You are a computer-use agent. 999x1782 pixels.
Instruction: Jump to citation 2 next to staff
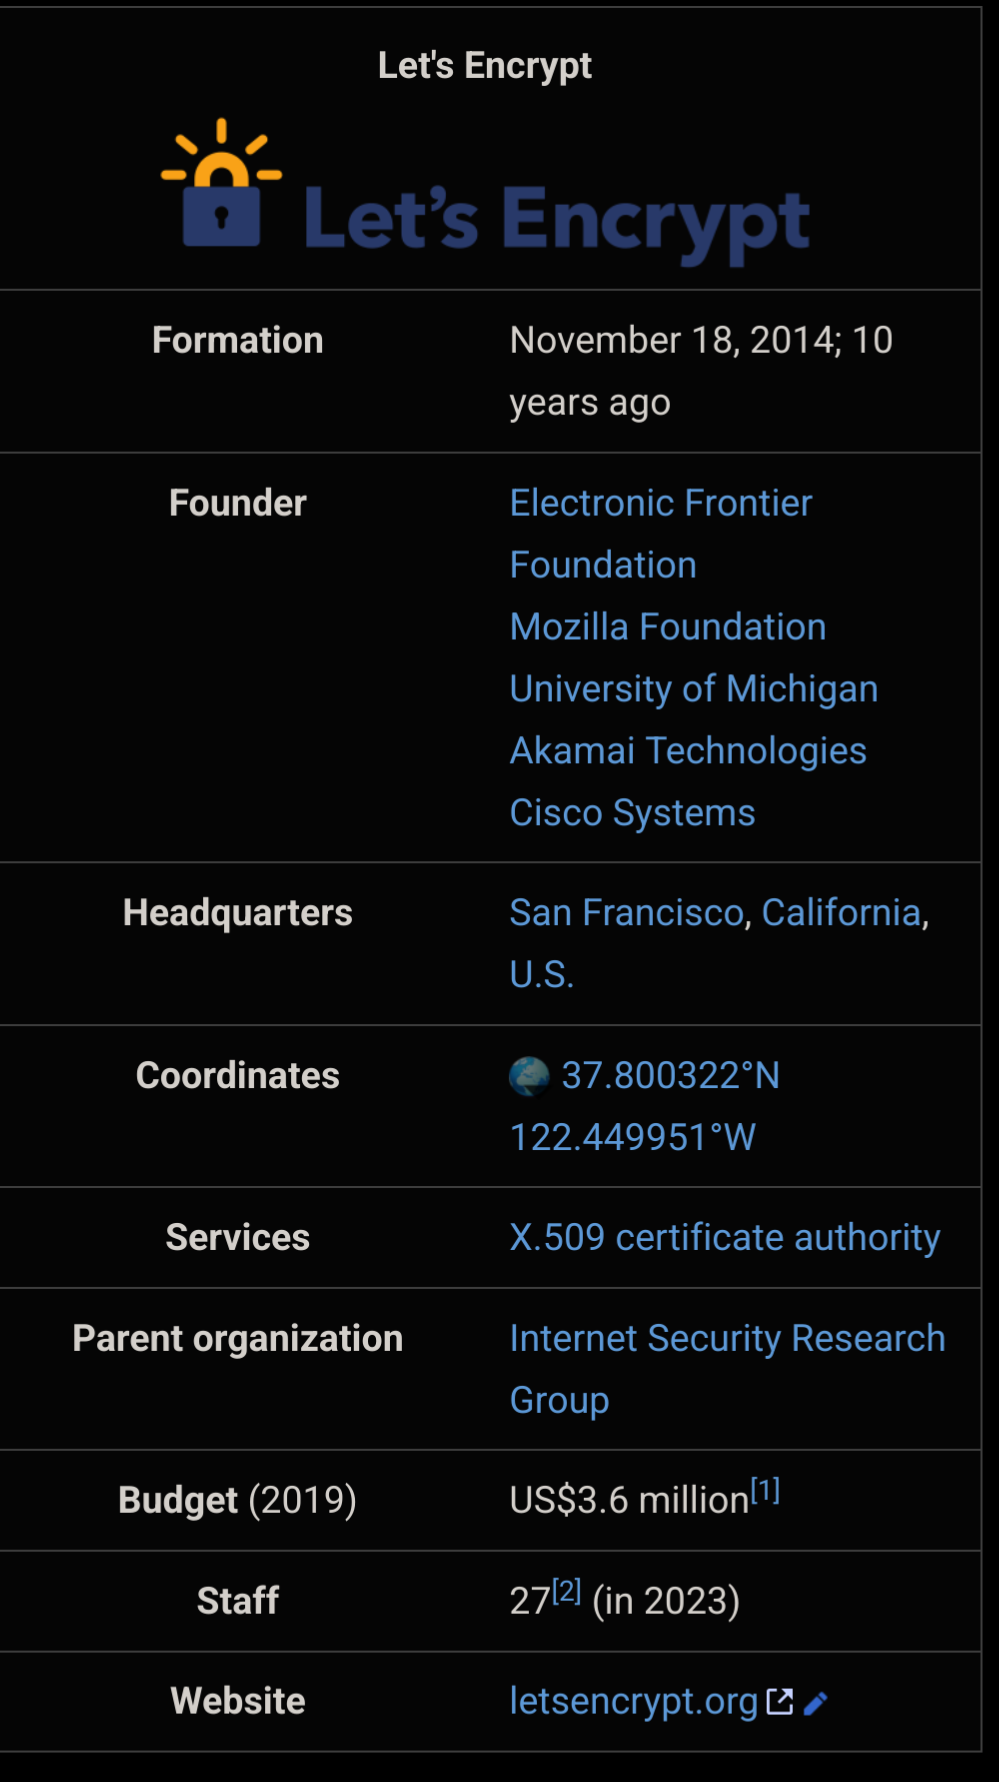(x=566, y=1591)
